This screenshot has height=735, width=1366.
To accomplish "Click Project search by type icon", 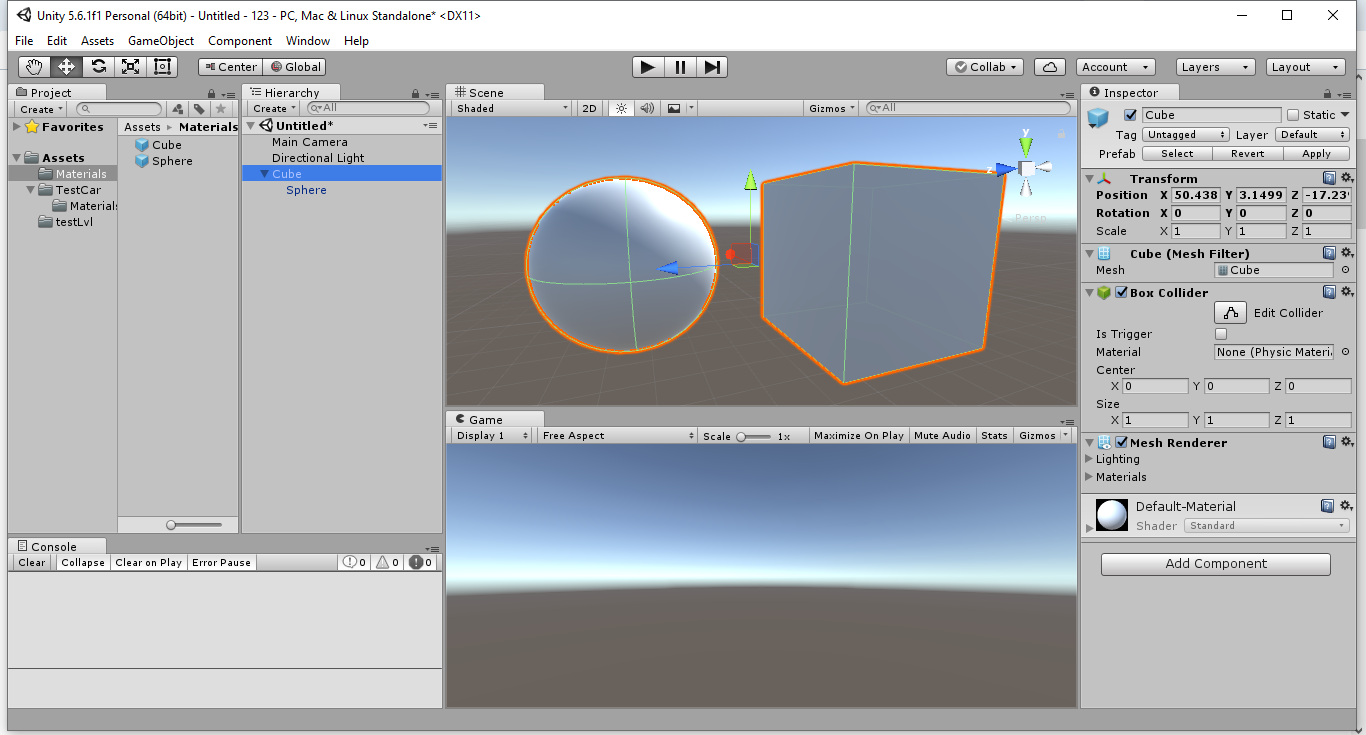I will [178, 109].
